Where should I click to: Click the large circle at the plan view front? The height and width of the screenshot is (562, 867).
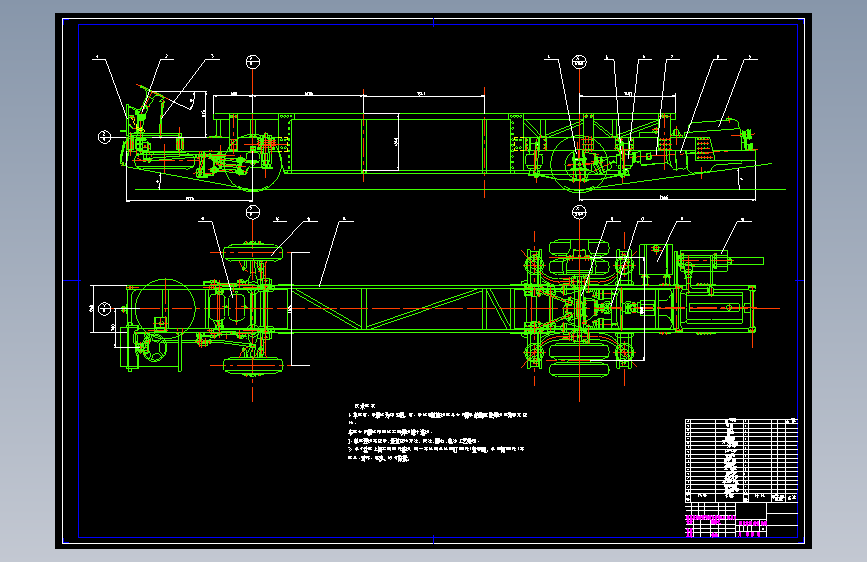(x=165, y=309)
